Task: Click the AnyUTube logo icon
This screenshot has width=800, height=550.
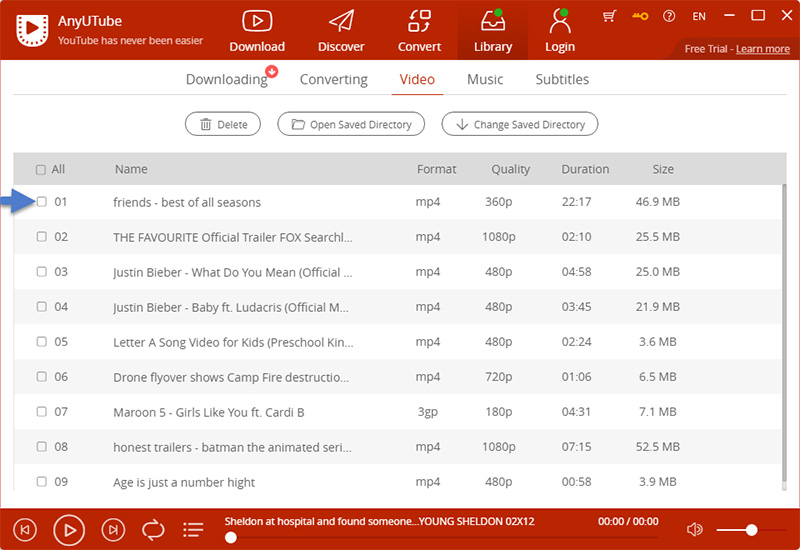Action: pyautogui.click(x=32, y=30)
